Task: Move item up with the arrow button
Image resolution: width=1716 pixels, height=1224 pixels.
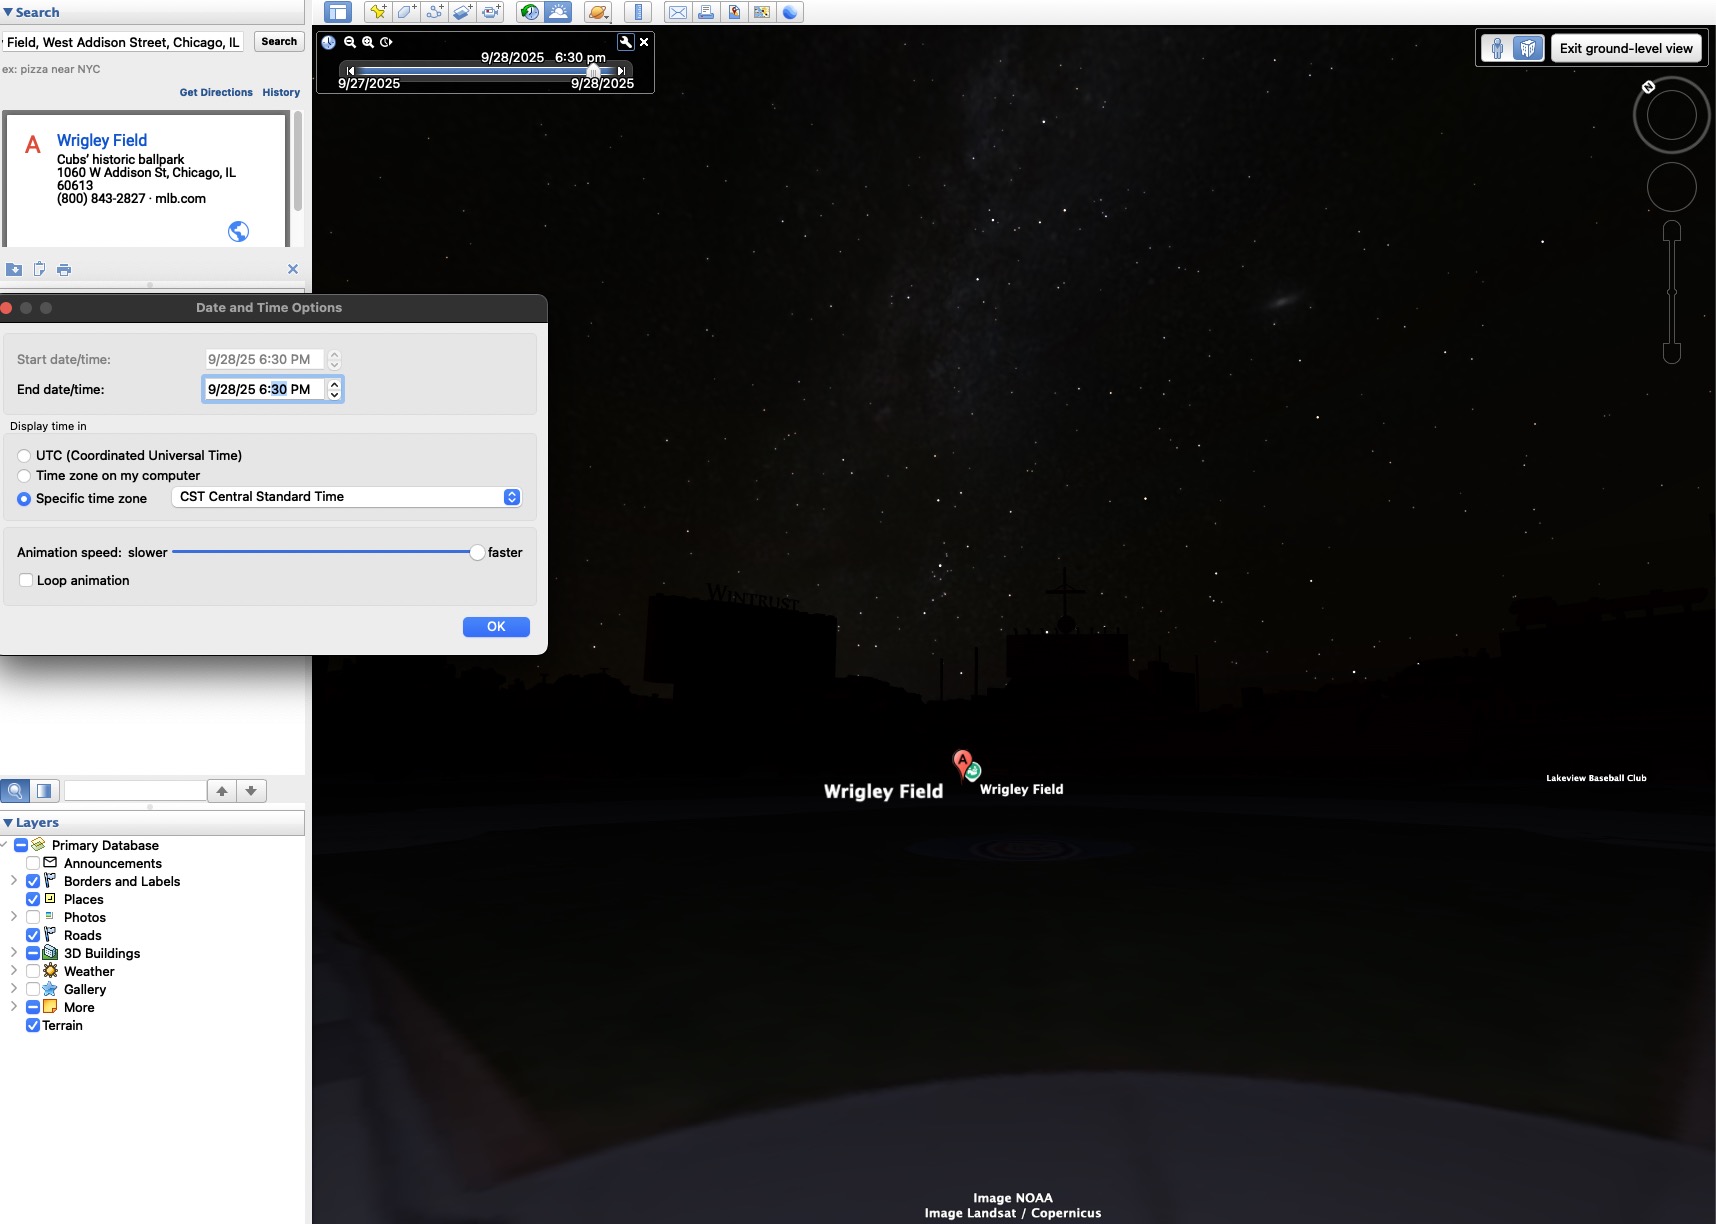Action: pyautogui.click(x=222, y=791)
